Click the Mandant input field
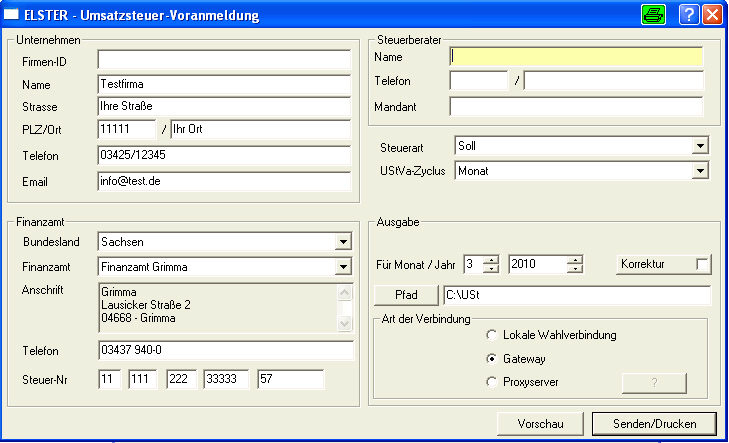 [577, 106]
